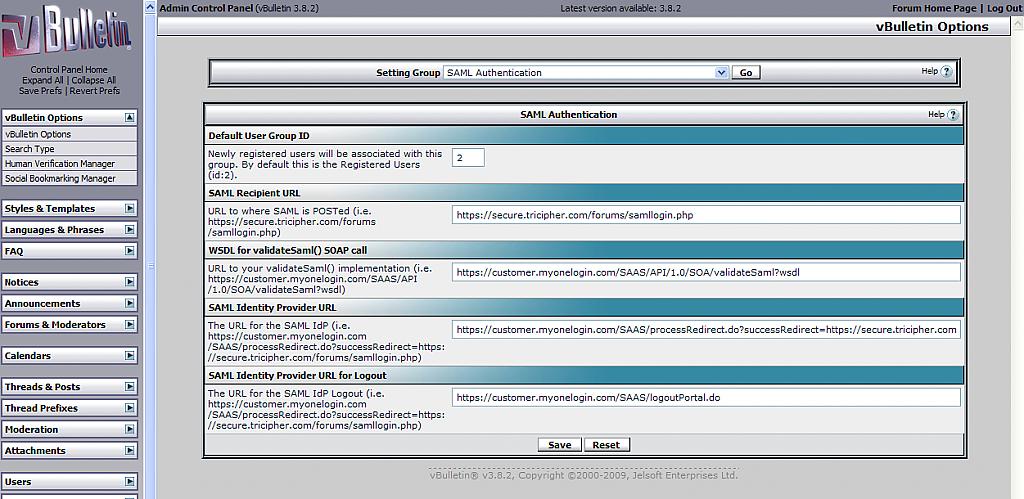
Task: Expand the Announcements section arrow
Action: [x=130, y=304]
